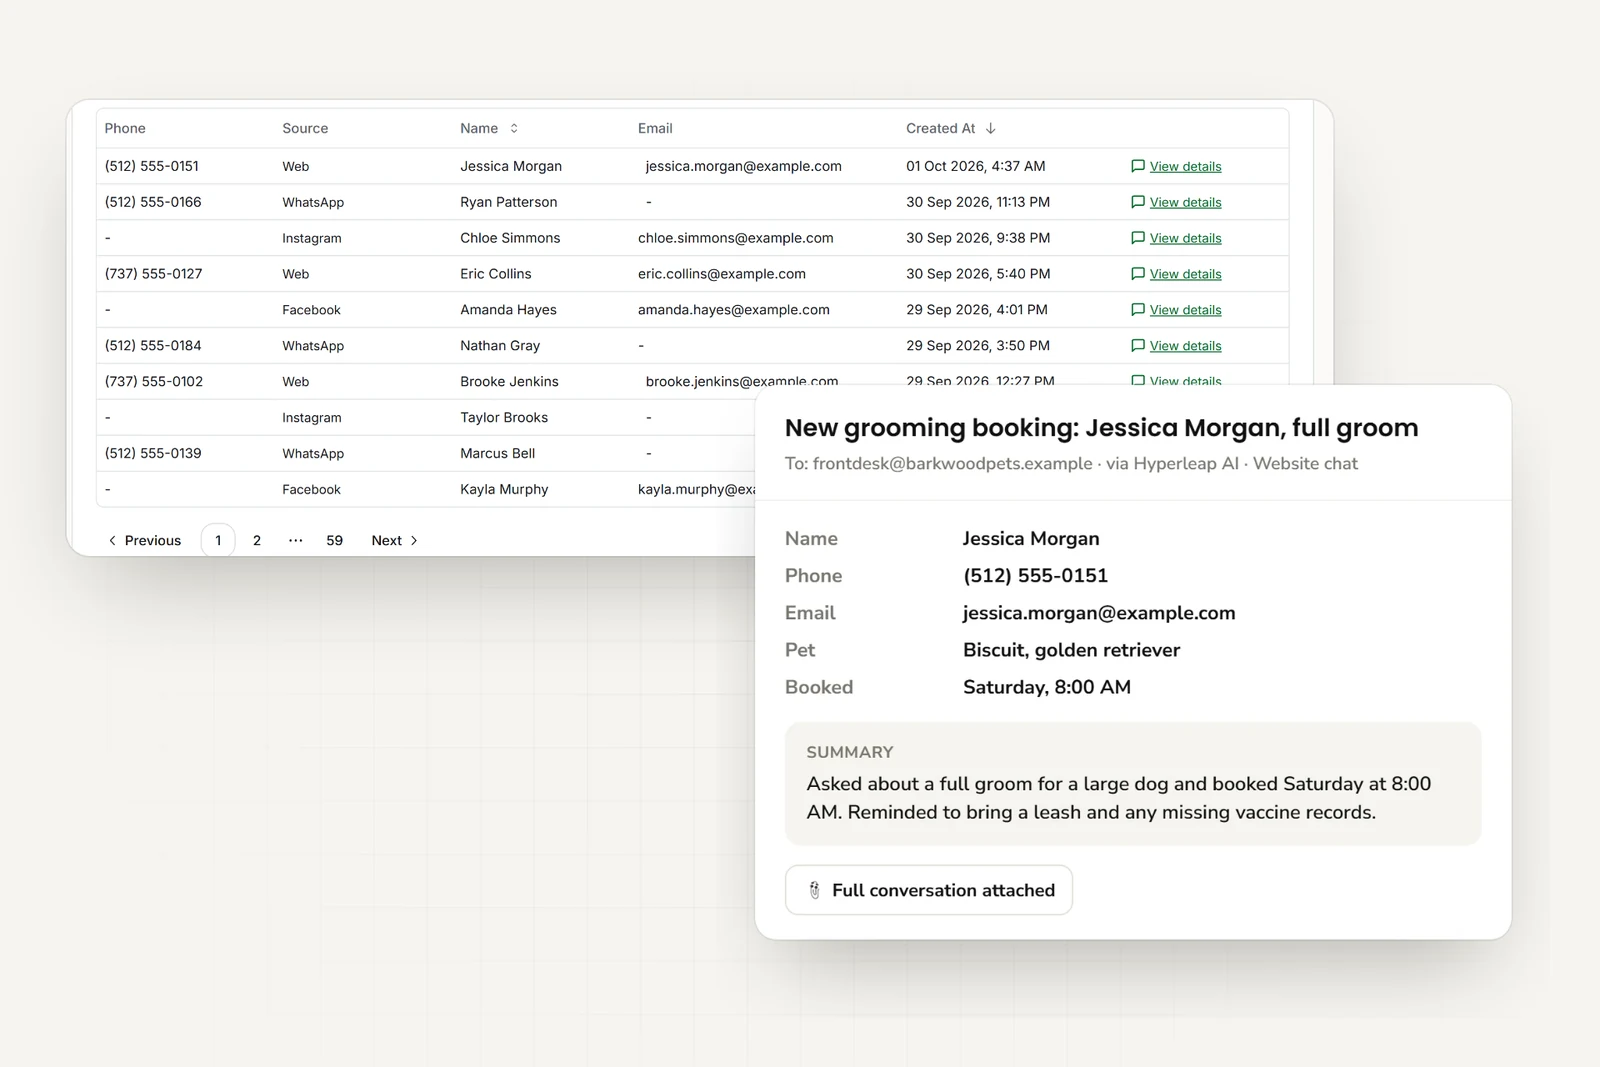This screenshot has height=1067, width=1600.
Task: Select email eric.collins@example.com cell
Action: tap(722, 274)
